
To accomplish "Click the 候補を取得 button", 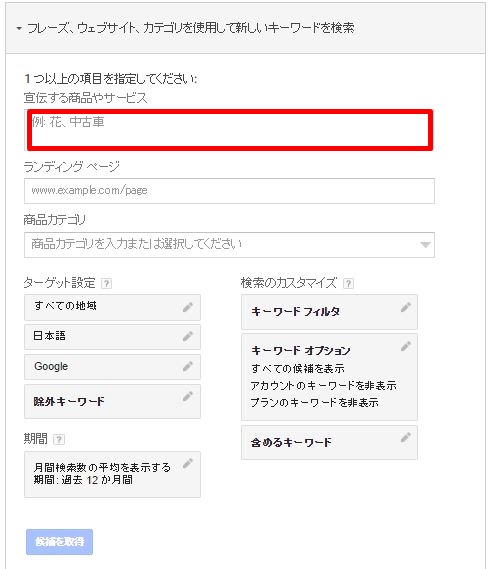I will [60, 542].
